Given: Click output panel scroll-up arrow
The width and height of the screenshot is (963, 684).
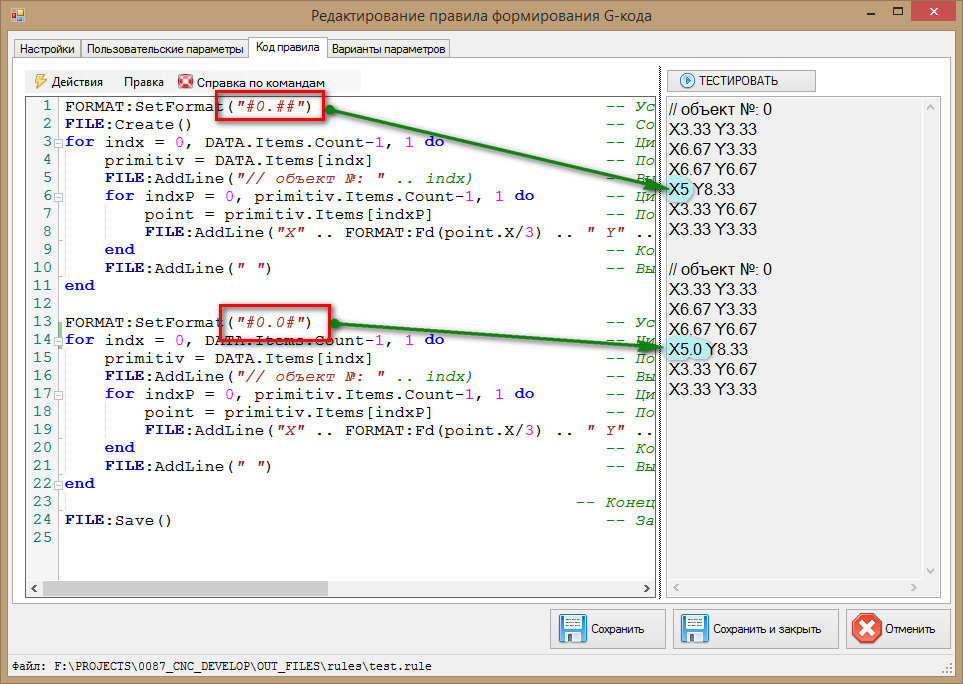Looking at the screenshot, I should pyautogui.click(x=930, y=107).
